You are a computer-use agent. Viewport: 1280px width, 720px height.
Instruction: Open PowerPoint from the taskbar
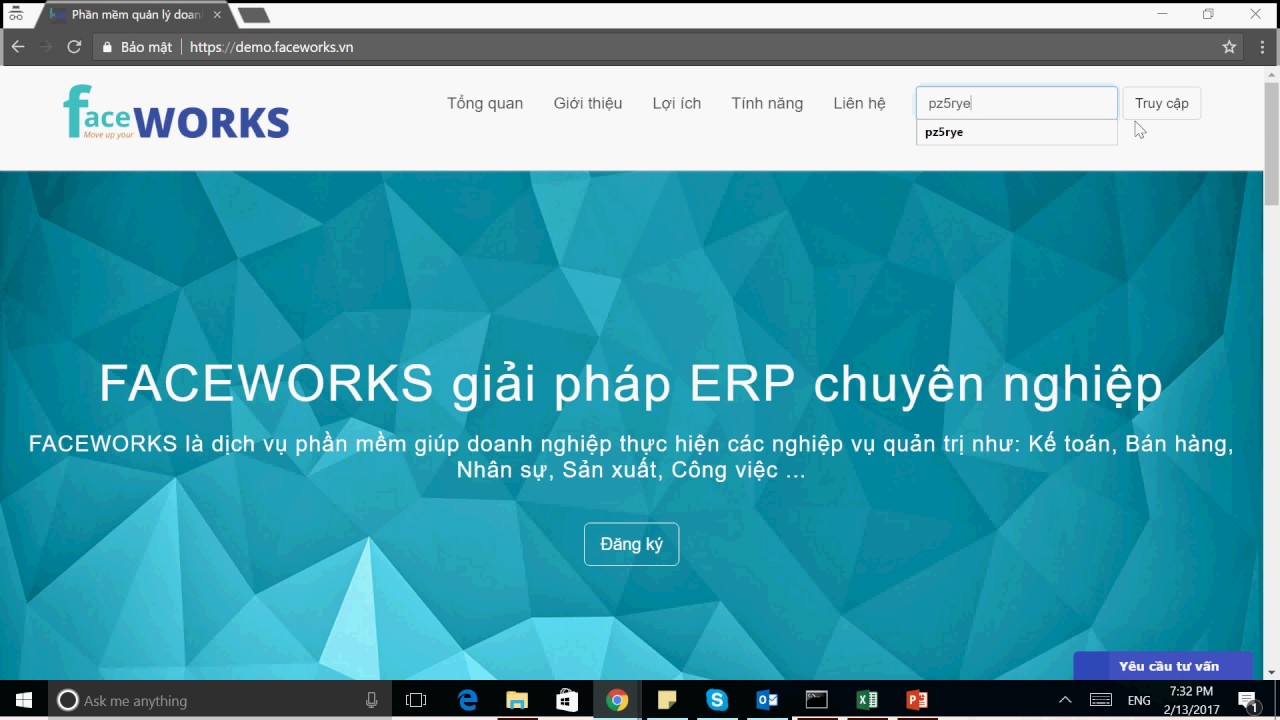917,700
